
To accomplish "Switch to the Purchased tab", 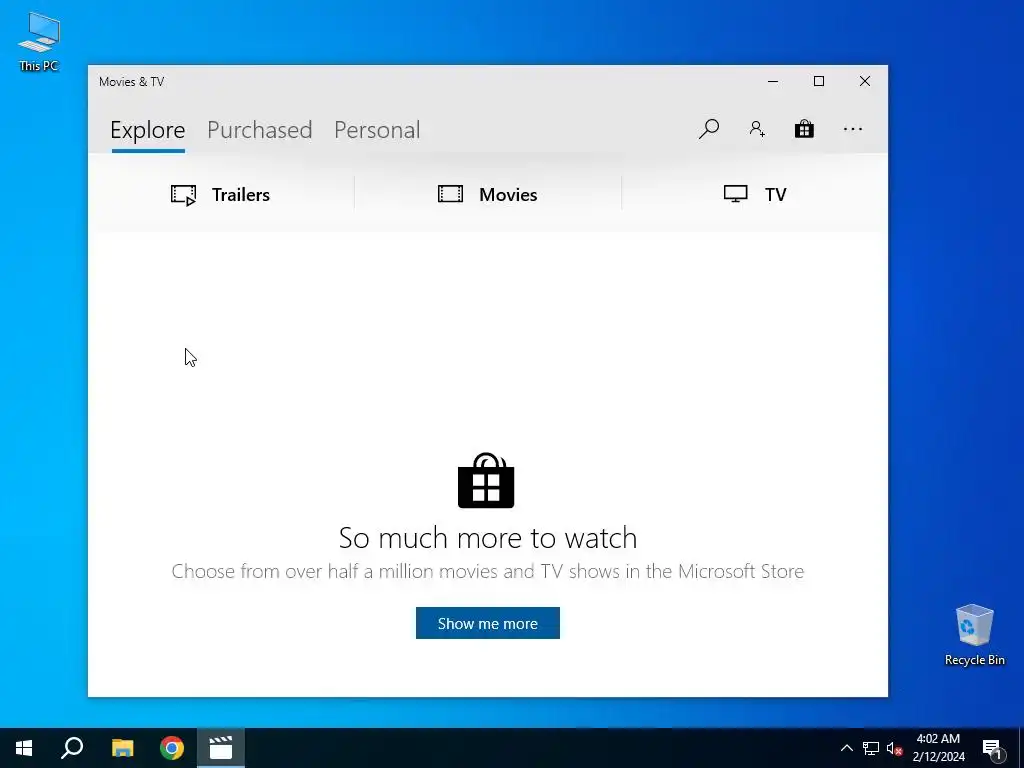I will (259, 130).
